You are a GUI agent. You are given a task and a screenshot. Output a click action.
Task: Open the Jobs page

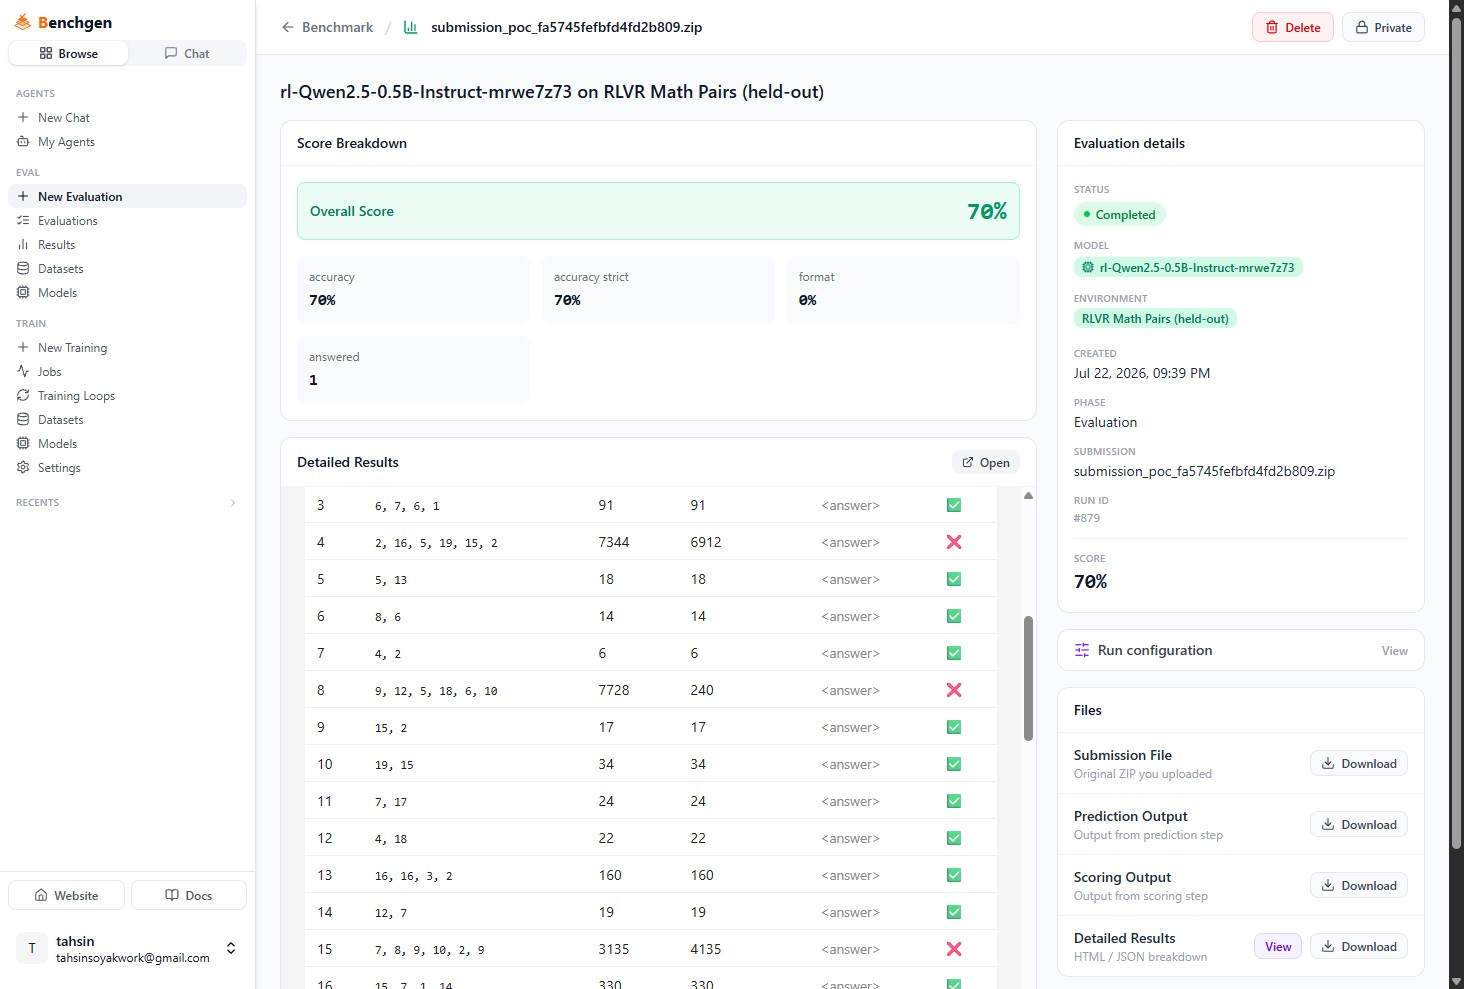(x=127, y=372)
